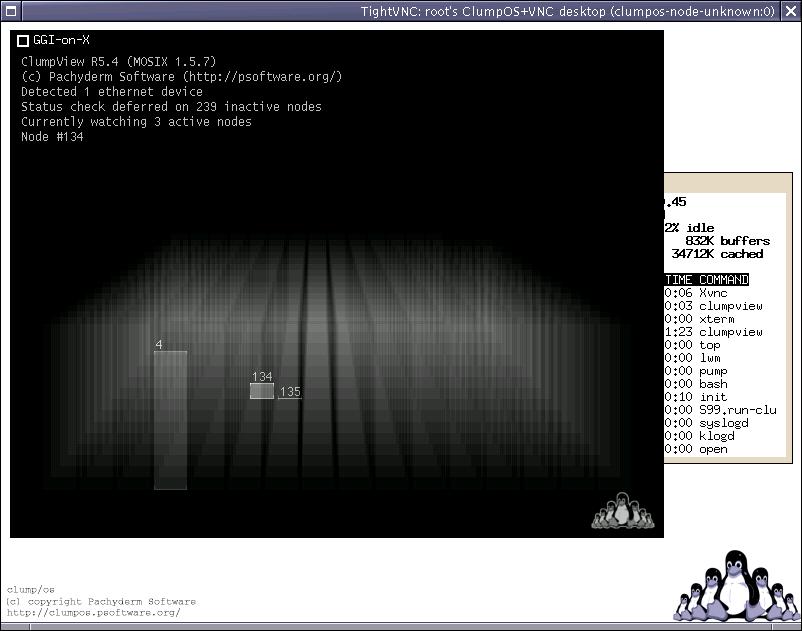Viewport: 802px width, 631px height.
Task: Click the init process row
Action: pyautogui.click(x=696, y=397)
